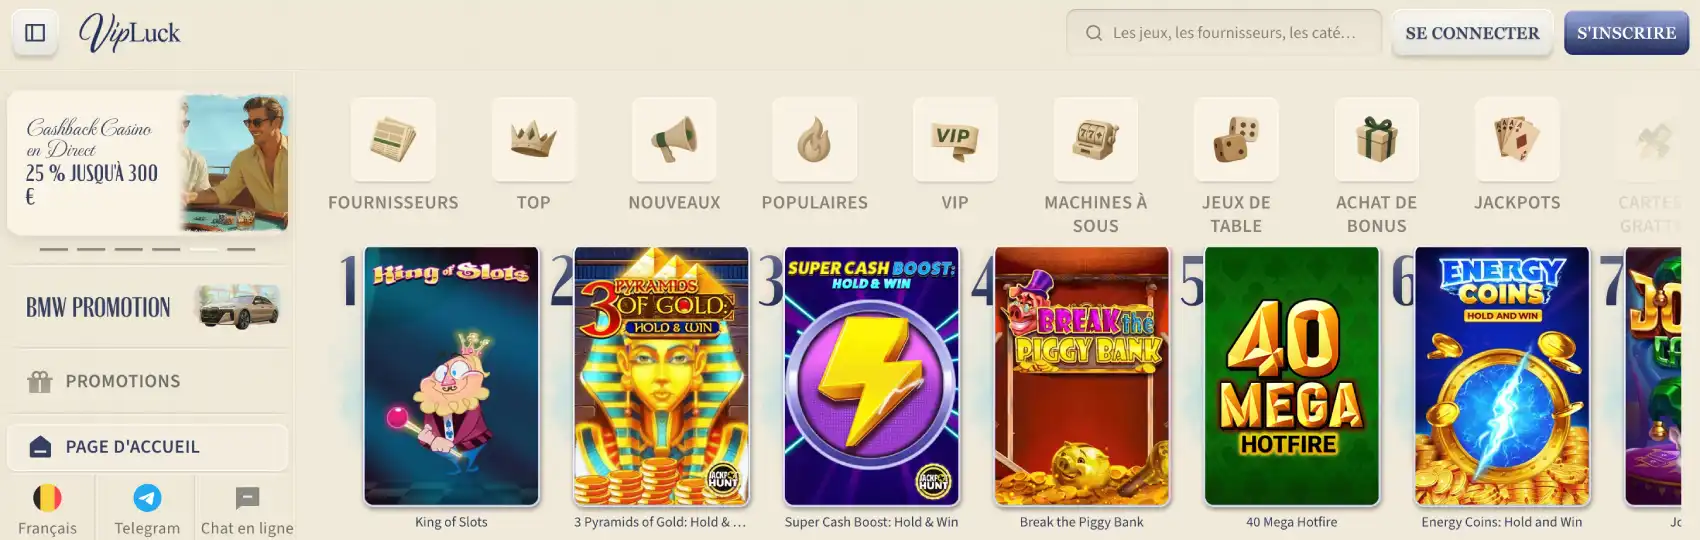The height and width of the screenshot is (540, 1700).
Task: Select the Jeux de table dice icon
Action: pyautogui.click(x=1236, y=140)
